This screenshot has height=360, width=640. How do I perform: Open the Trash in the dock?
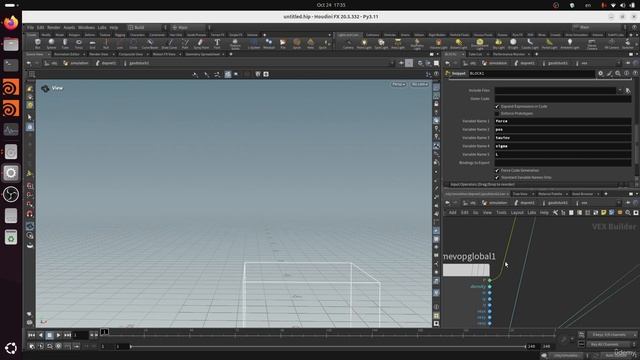click(11, 237)
